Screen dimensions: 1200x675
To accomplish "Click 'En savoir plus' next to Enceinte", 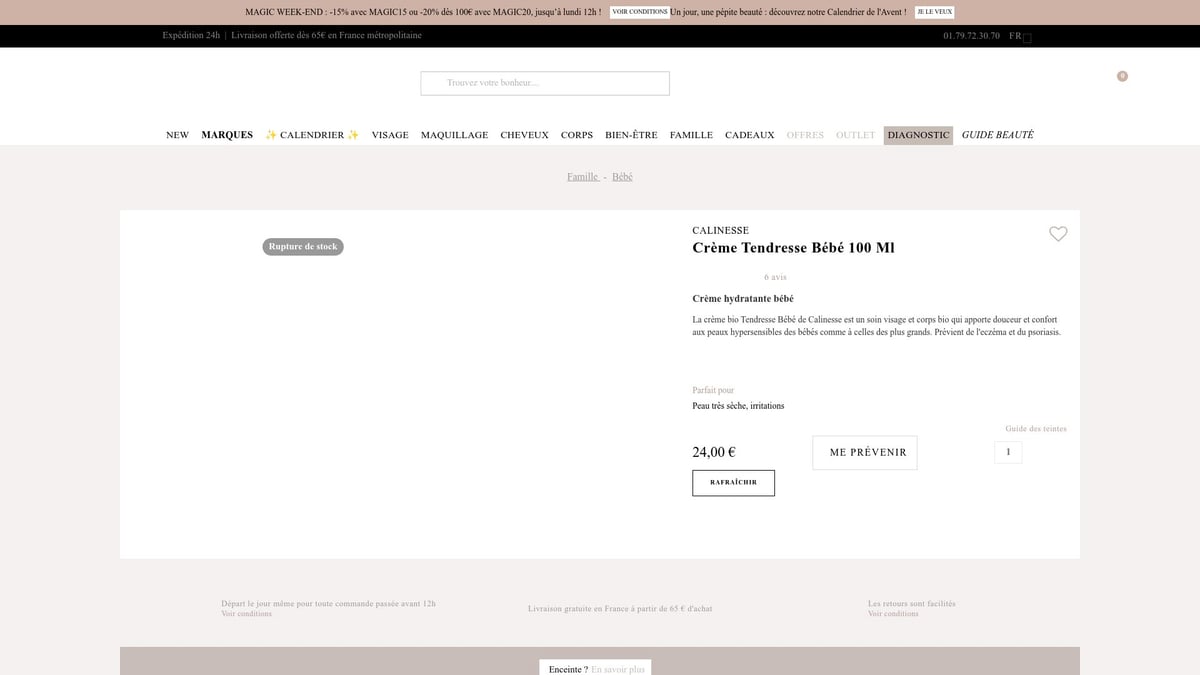I will tap(618, 669).
